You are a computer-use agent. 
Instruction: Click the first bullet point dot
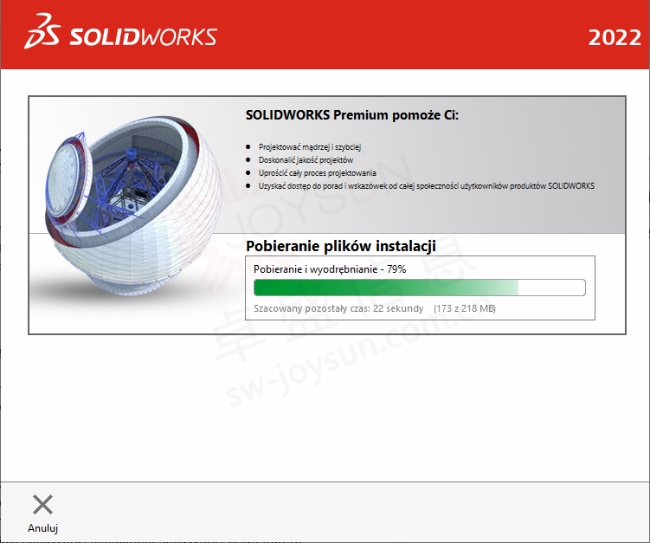248,147
